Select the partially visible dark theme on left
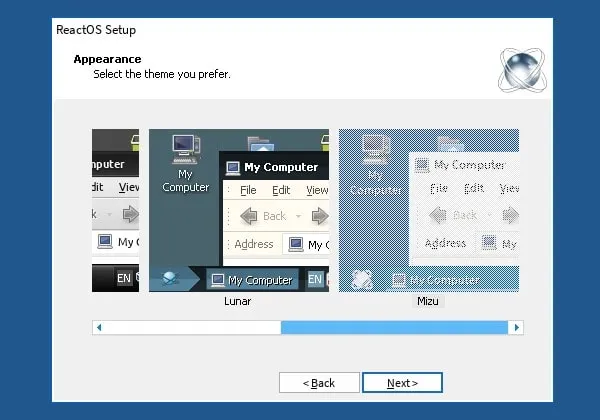Screen dimensions: 600x420 (x=114, y=210)
